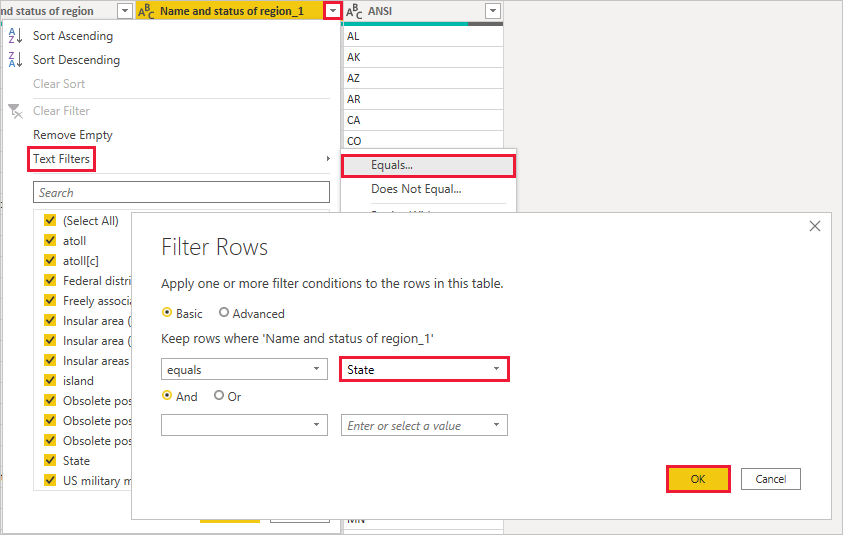Choose the Or radio option
The image size is (843, 535).
[219, 396]
